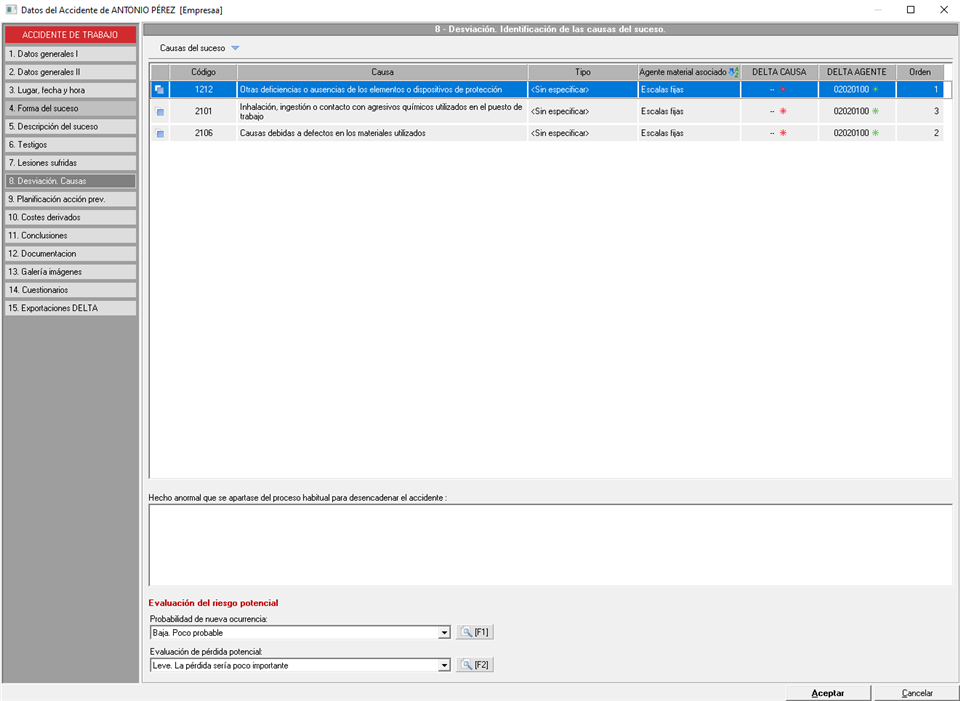Click the F2 magnifier lookup button

pyautogui.click(x=475, y=666)
